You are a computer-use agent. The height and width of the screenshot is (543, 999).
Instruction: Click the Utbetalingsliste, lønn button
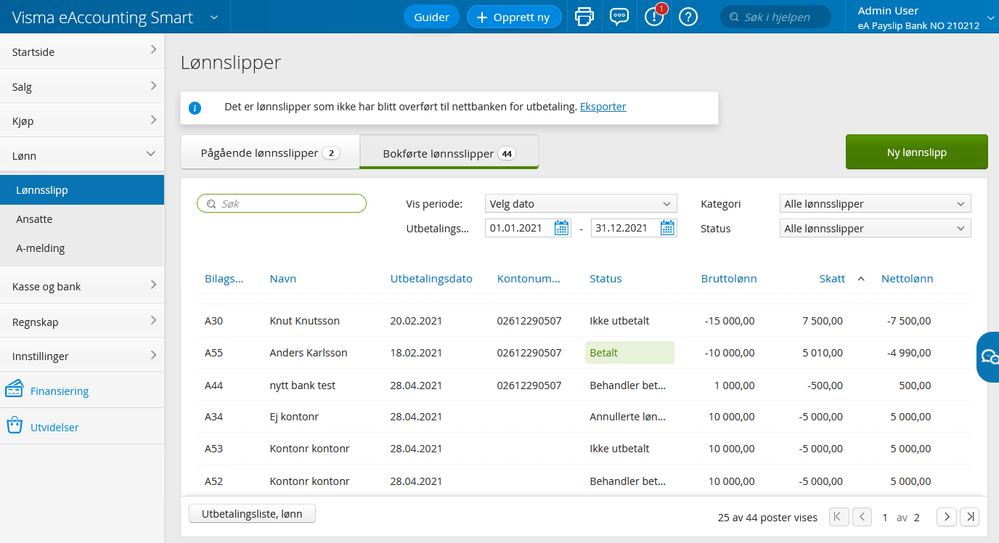click(x=252, y=514)
